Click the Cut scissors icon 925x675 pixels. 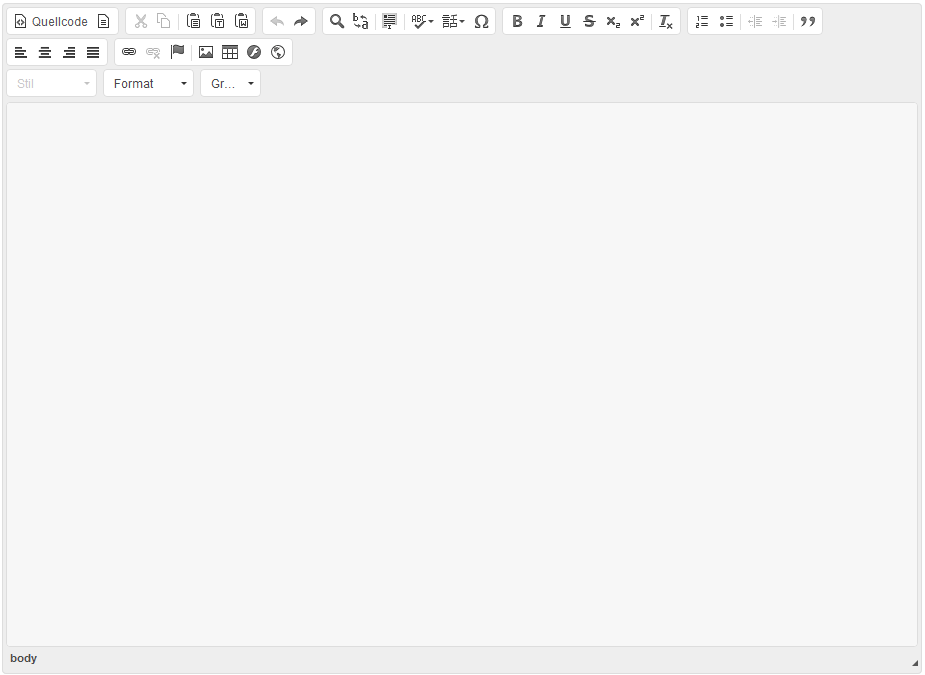coord(140,21)
